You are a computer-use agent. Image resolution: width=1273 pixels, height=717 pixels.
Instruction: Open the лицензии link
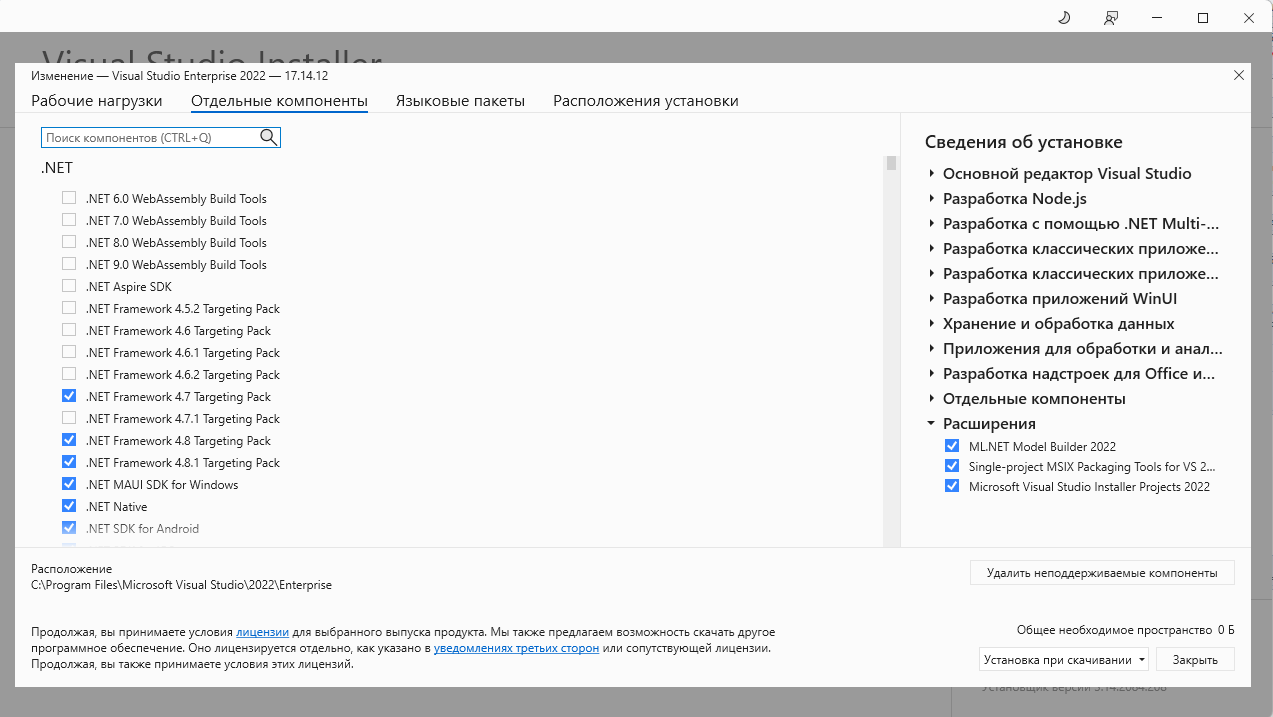coord(263,632)
